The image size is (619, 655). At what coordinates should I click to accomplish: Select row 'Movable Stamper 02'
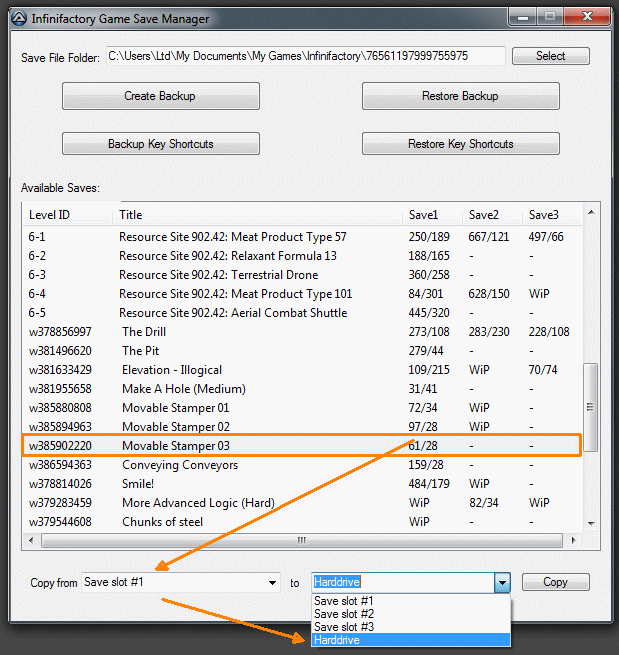tap(302, 427)
